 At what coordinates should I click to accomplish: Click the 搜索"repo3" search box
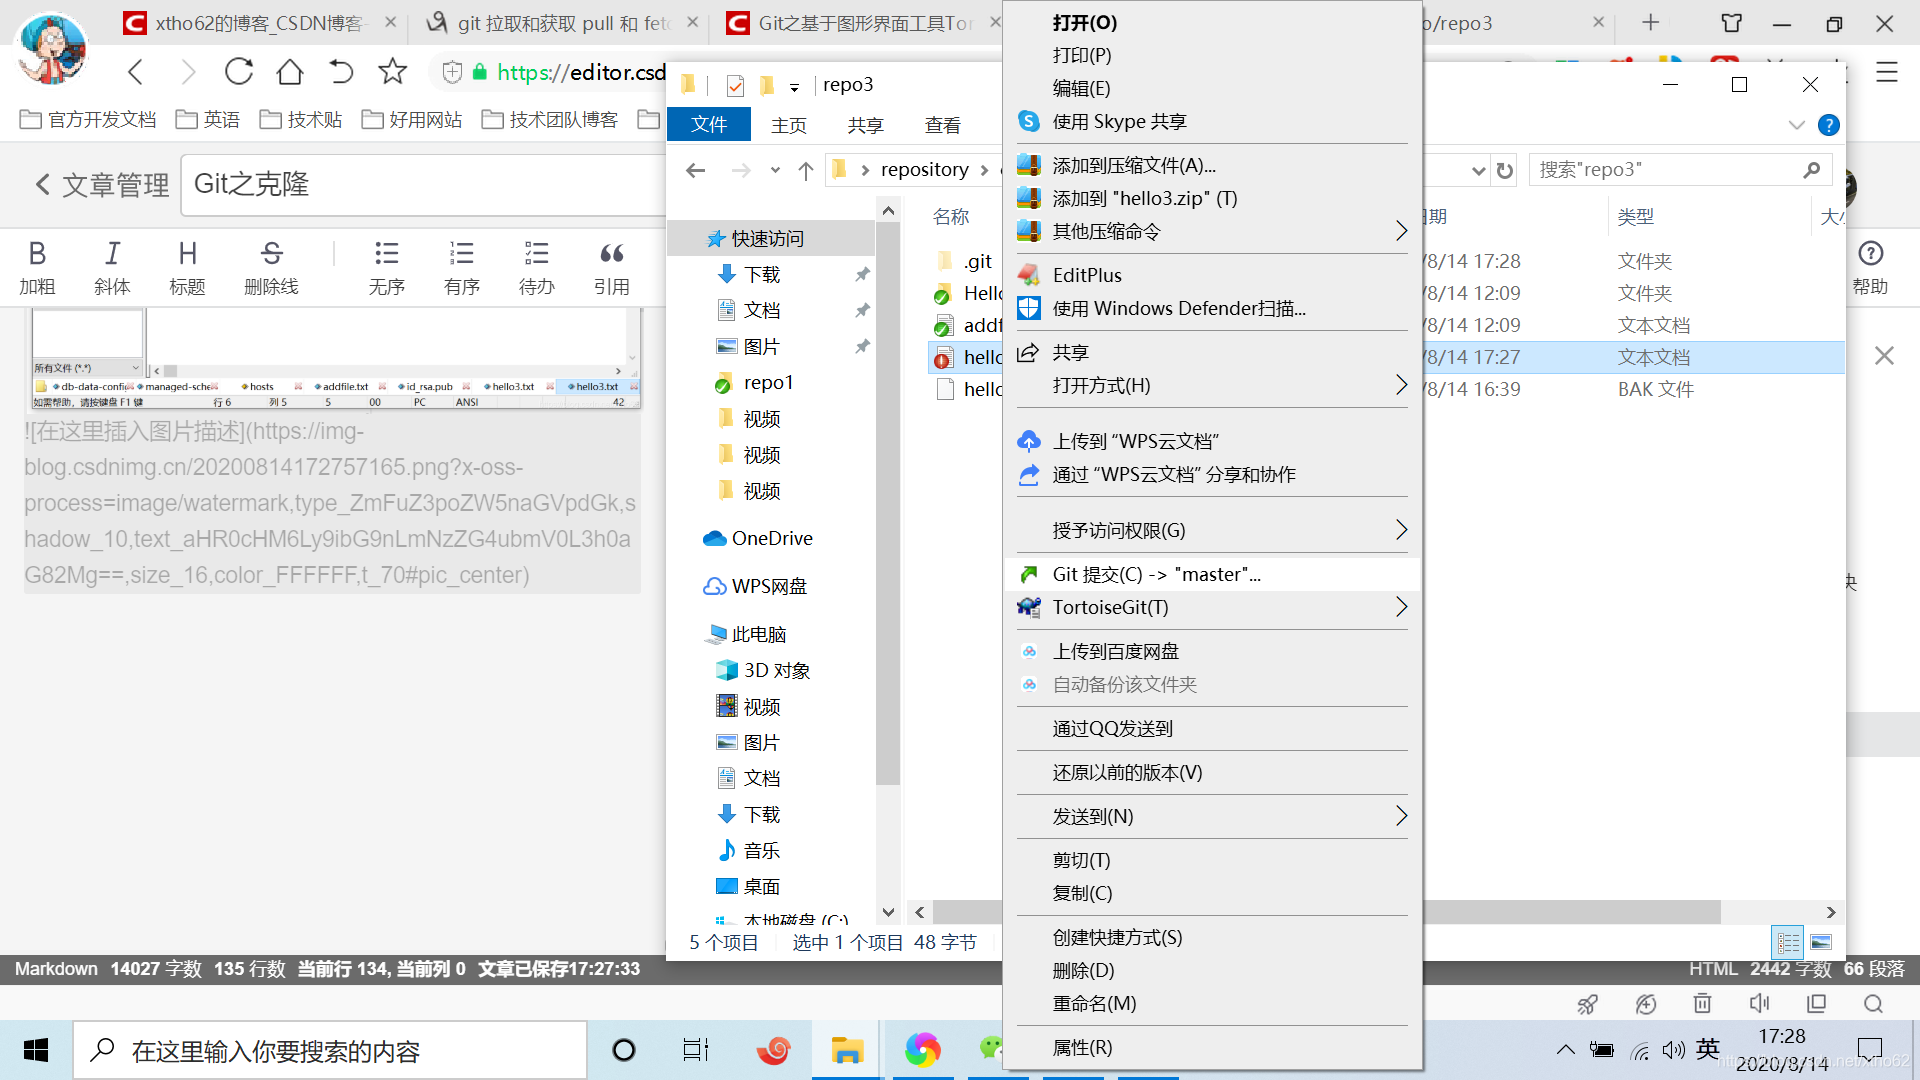[x=1680, y=170]
